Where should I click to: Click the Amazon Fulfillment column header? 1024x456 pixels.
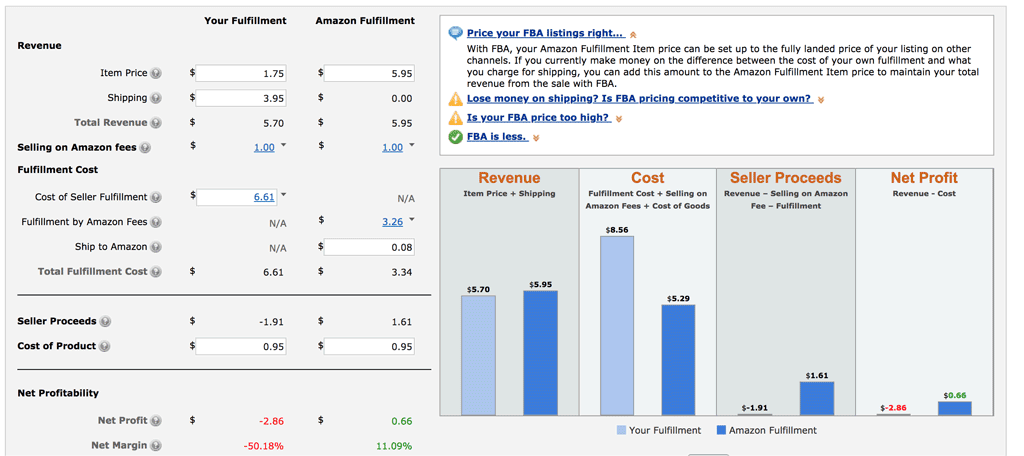365,21
